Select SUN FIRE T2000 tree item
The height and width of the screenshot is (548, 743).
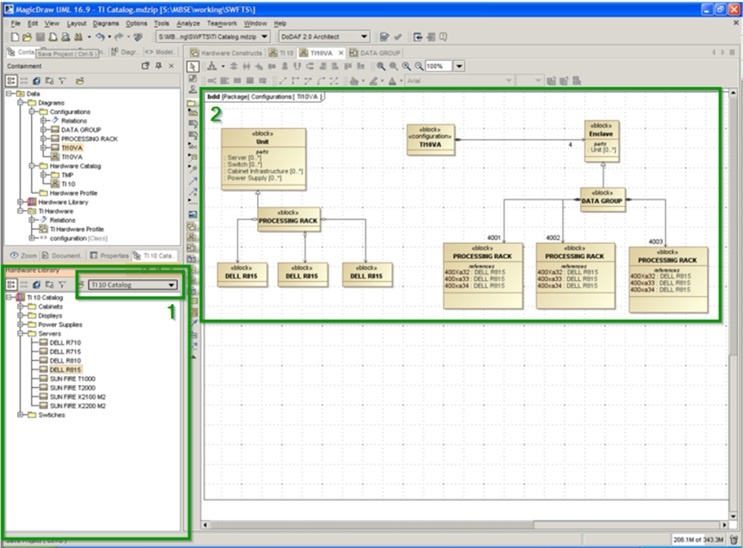[x=72, y=388]
